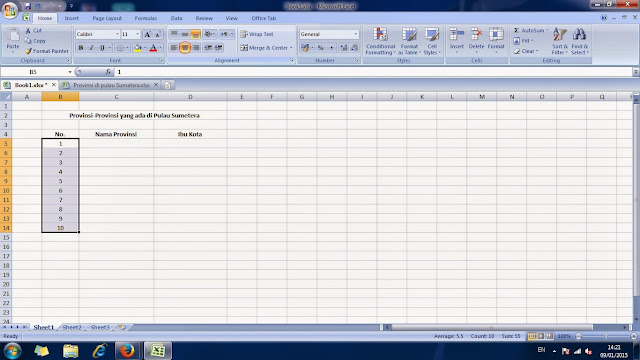Switch to Provinsi di pulau Sumatera document tab
Image resolution: width=640 pixels, height=360 pixels.
(x=111, y=85)
